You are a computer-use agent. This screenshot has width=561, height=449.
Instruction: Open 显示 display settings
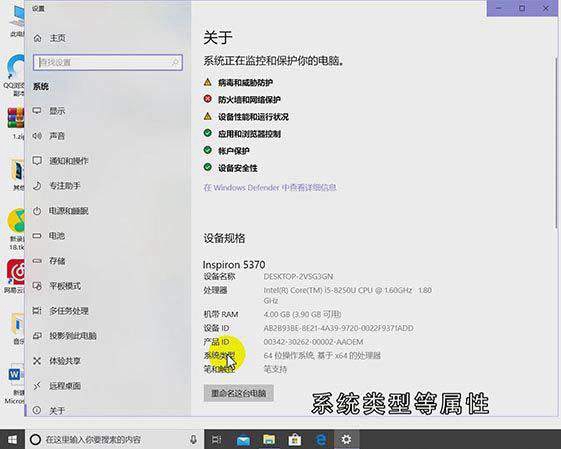coord(49,111)
